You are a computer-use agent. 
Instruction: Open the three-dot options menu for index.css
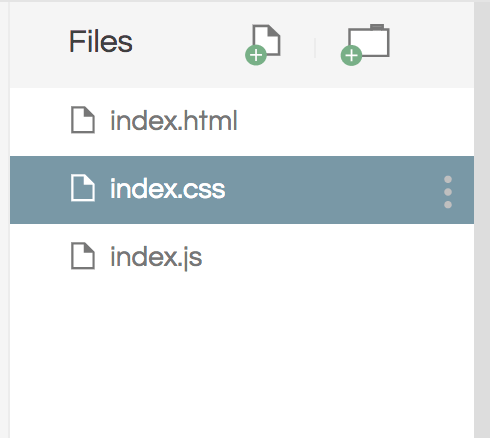point(448,192)
